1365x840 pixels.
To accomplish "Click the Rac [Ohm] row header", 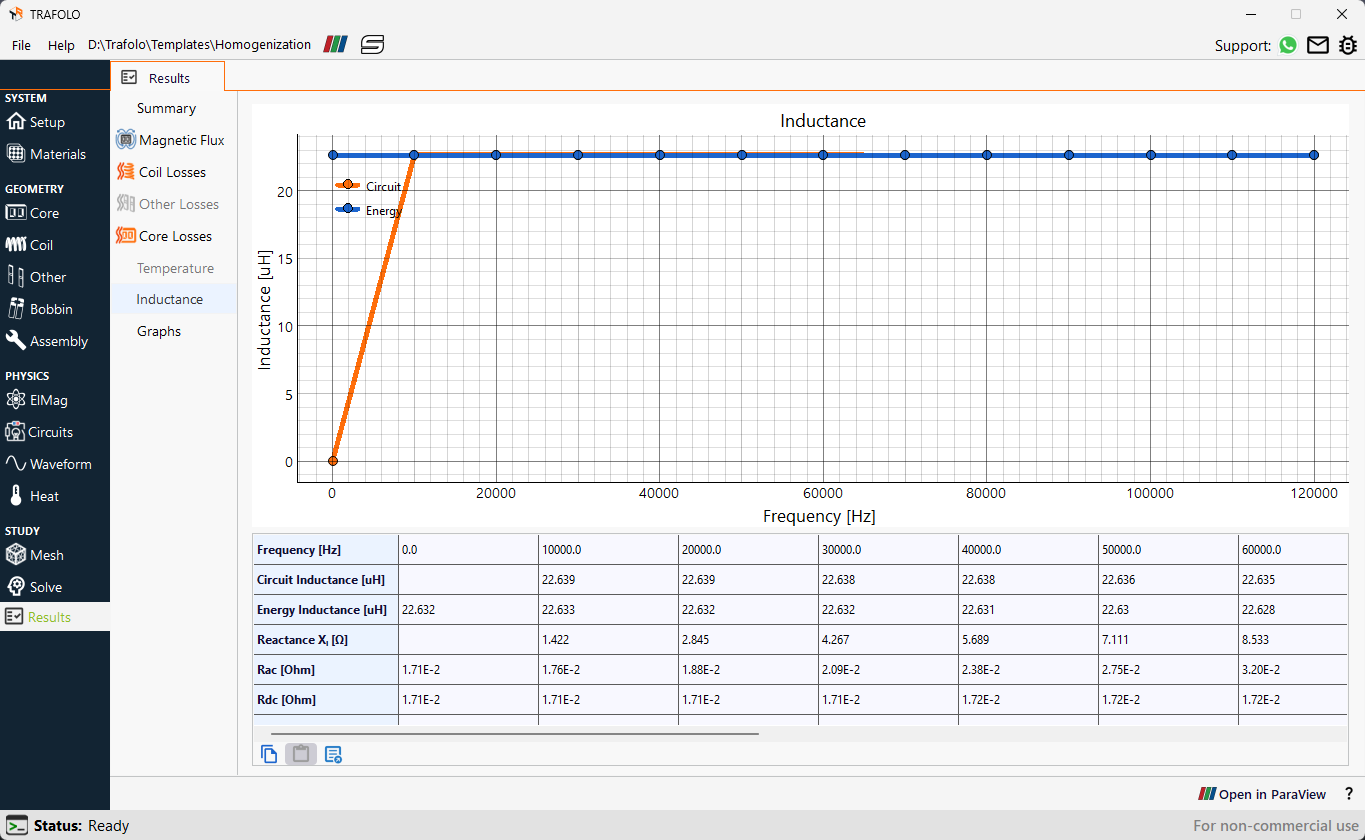I will [x=325, y=670].
